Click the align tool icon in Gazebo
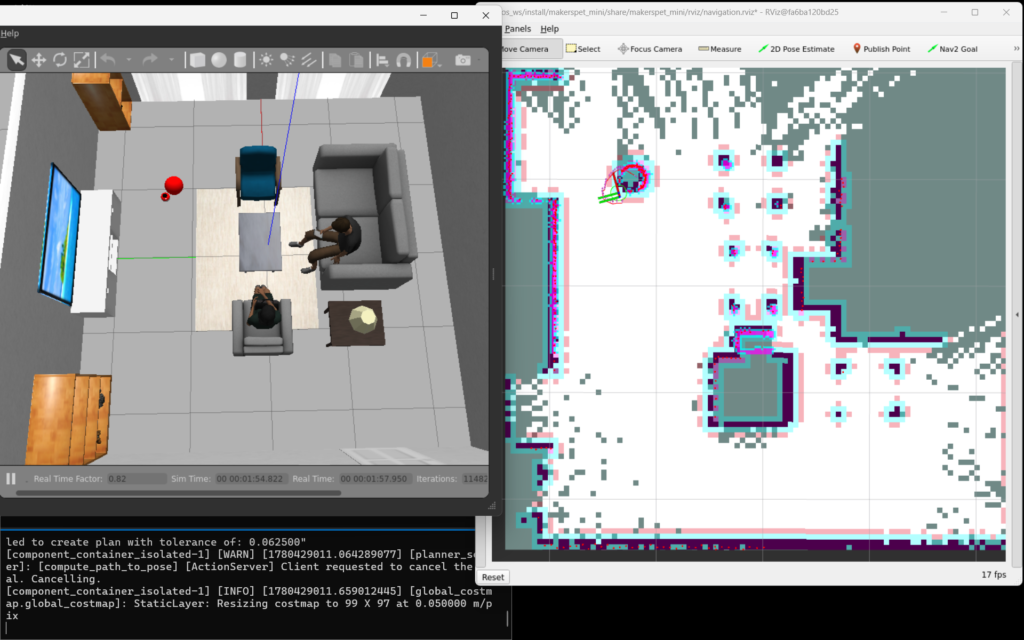The image size is (1024, 640). pos(383,60)
